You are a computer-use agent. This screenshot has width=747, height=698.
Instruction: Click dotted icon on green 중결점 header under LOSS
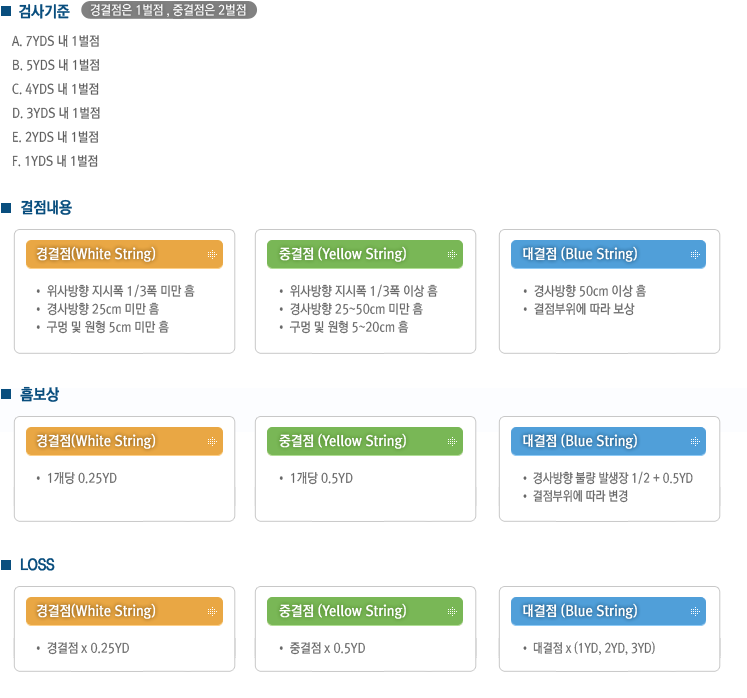(452, 611)
